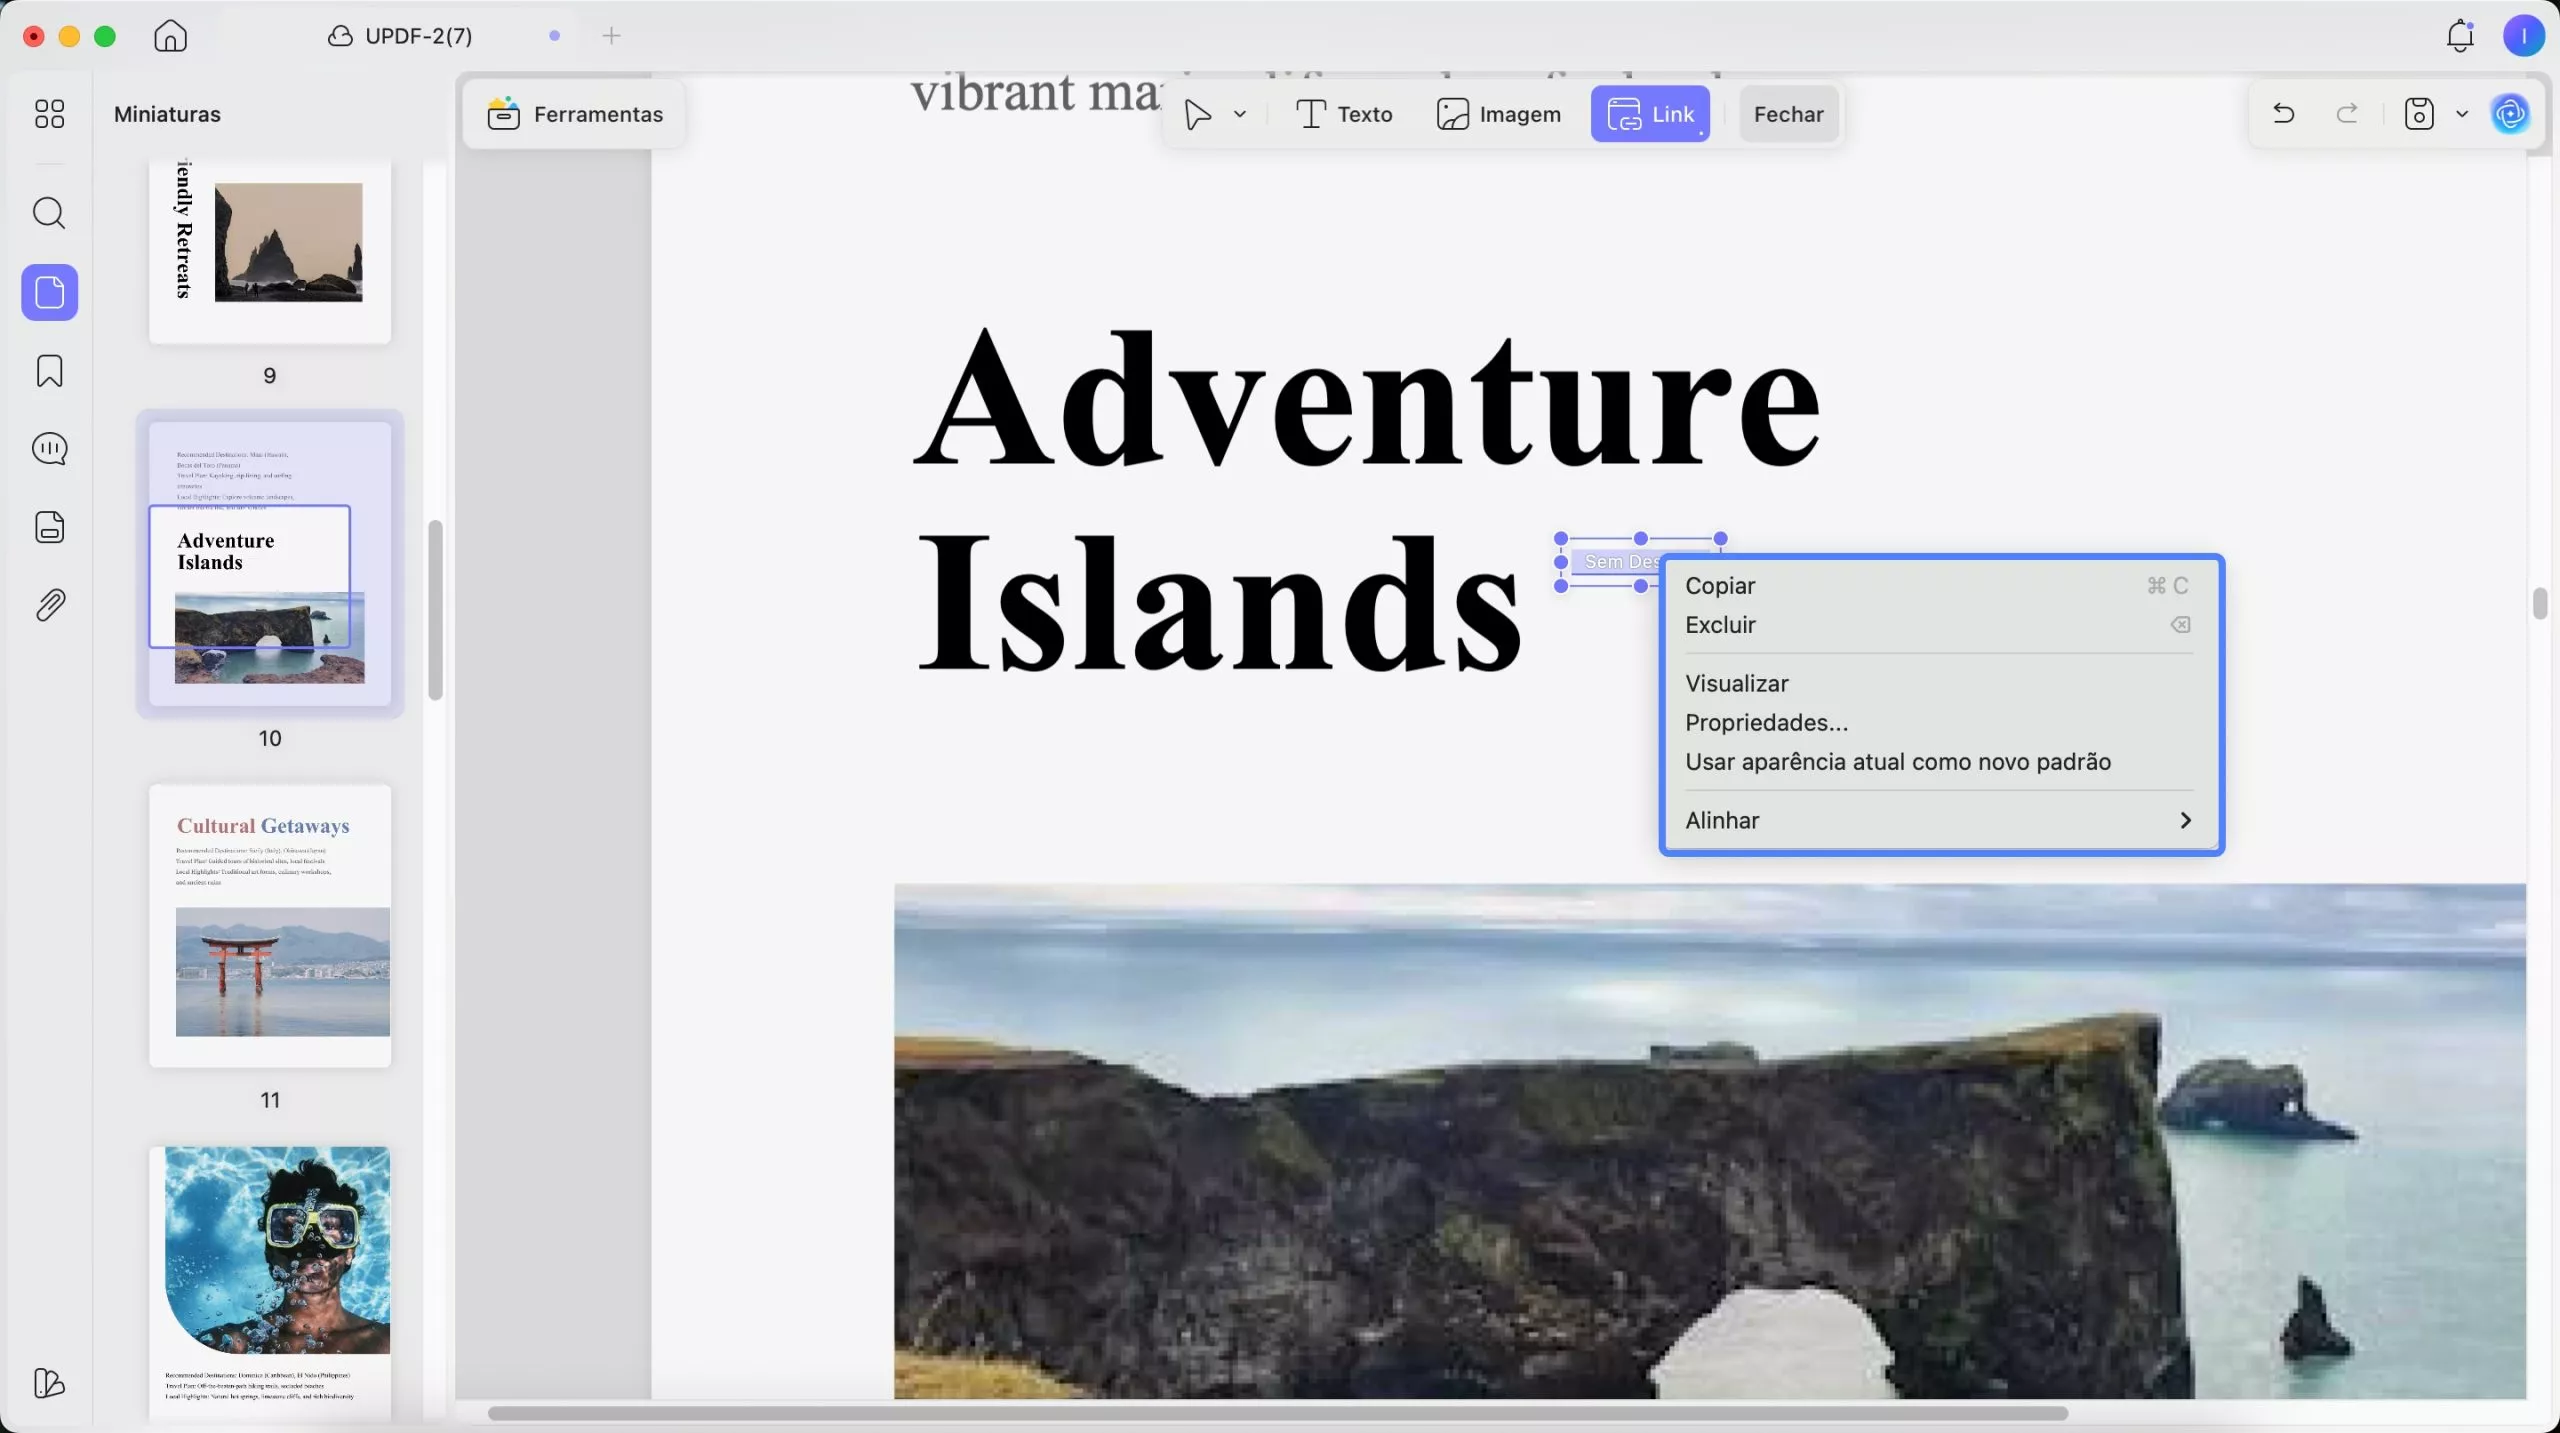Open the four-squares grid icon in the sidebar
The width and height of the screenshot is (2560, 1433).
(x=49, y=114)
